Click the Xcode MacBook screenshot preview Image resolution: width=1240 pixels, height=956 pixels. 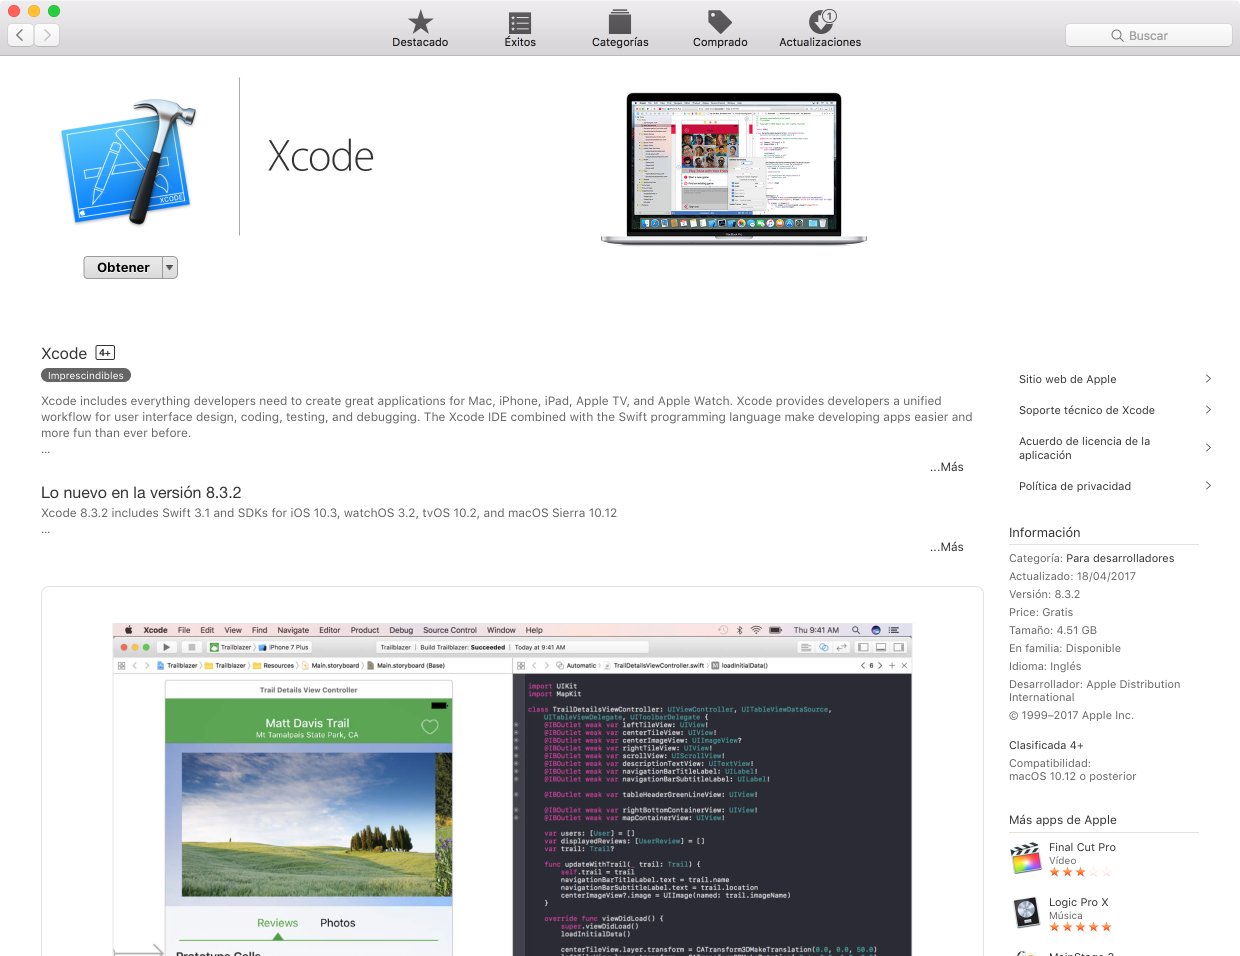(733, 167)
